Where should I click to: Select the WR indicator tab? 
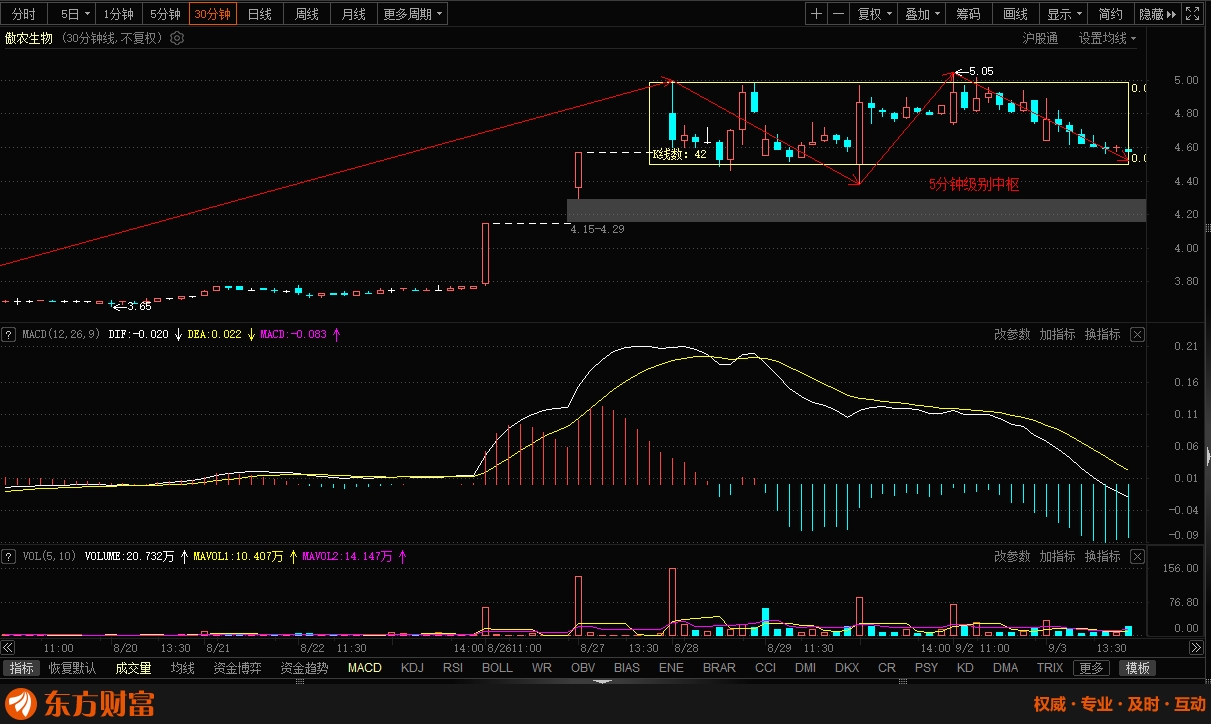point(541,668)
